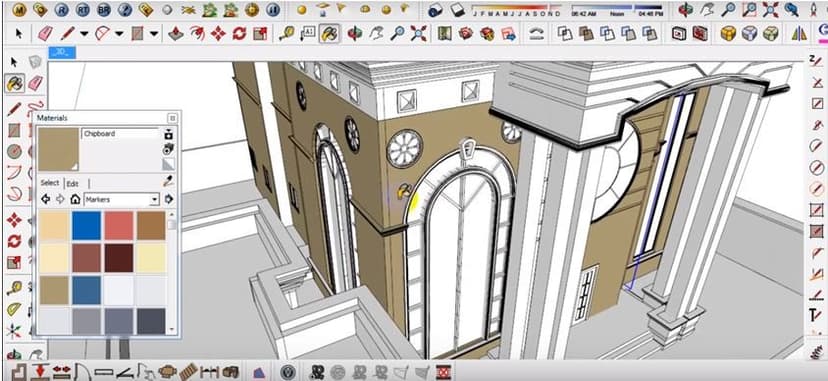Pick the Orbit tool in top toolbar
828x381 pixels.
(x=354, y=34)
